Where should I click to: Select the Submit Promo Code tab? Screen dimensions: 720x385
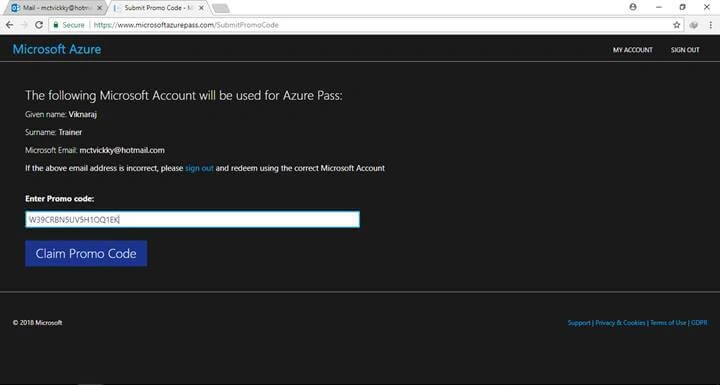click(158, 8)
